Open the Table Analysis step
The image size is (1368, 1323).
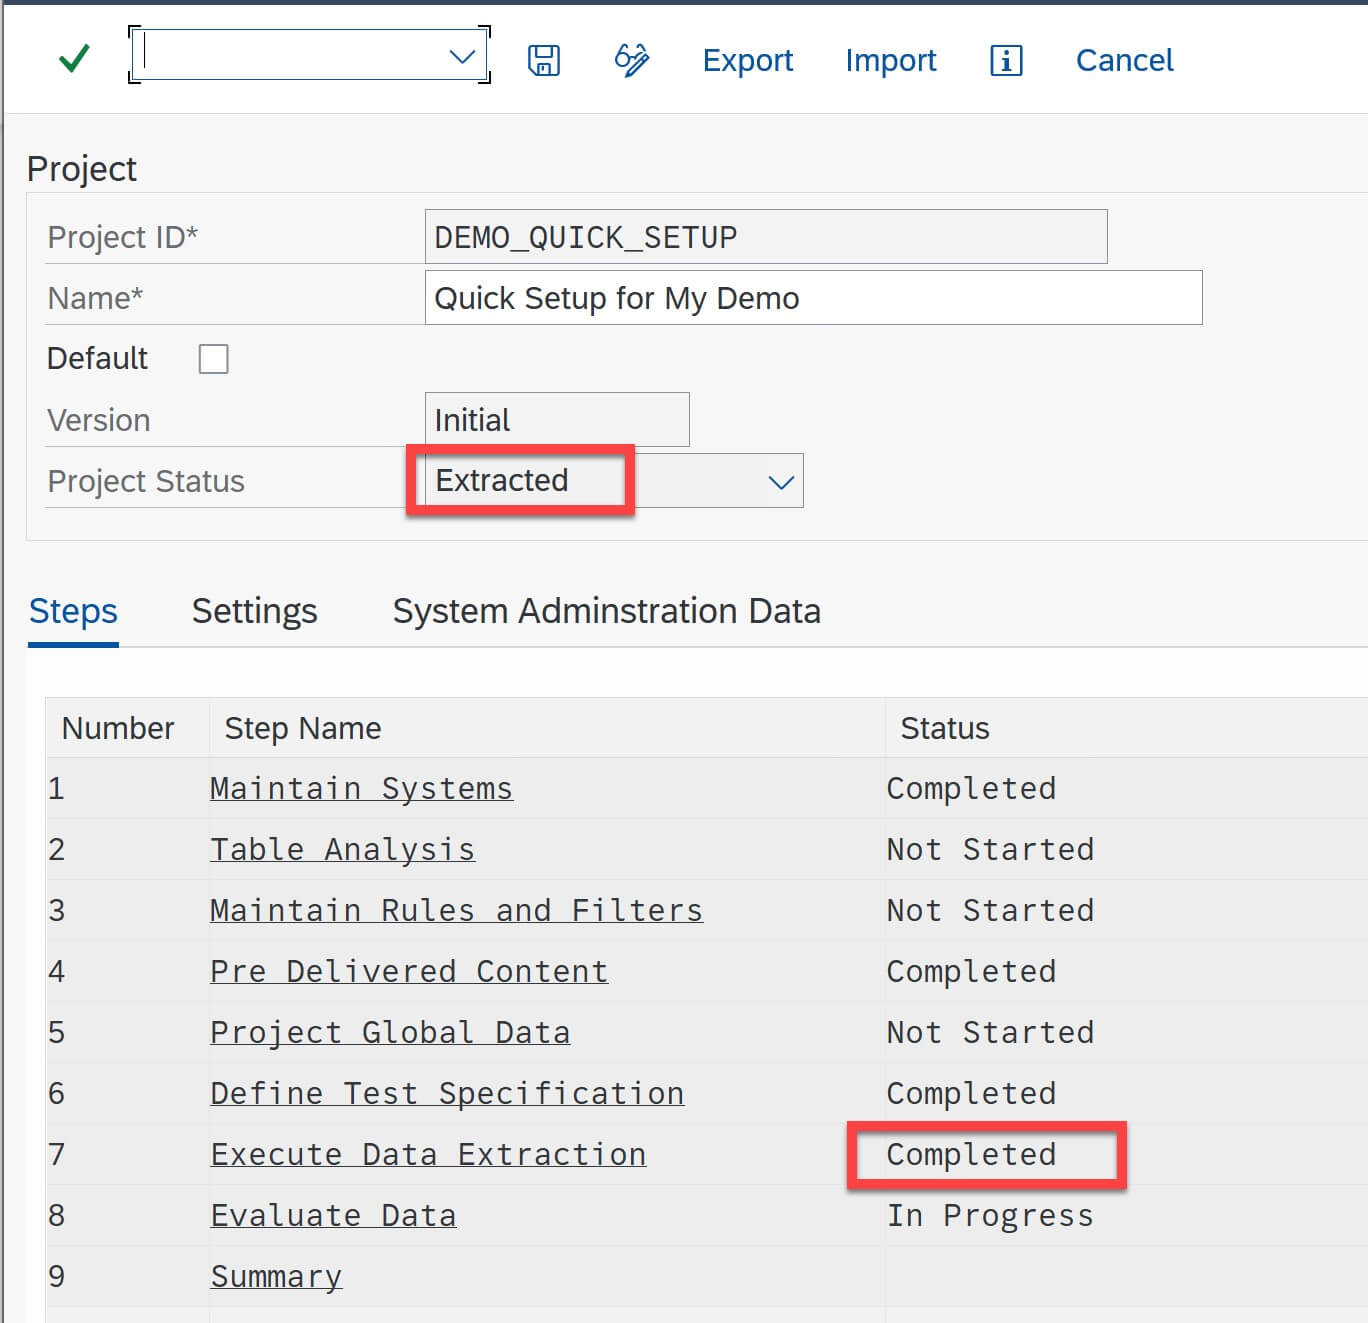[342, 849]
